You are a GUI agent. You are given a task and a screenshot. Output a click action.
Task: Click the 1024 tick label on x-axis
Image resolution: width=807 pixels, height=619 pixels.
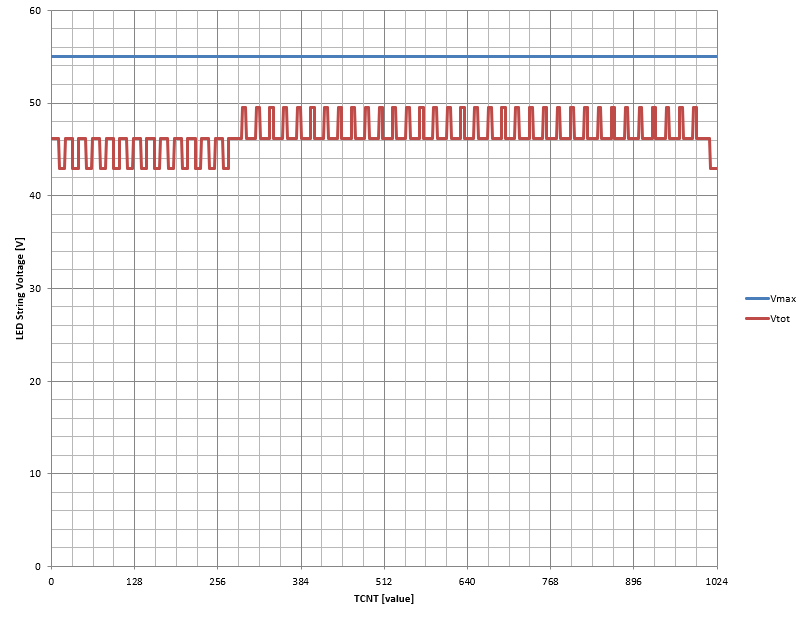716,580
